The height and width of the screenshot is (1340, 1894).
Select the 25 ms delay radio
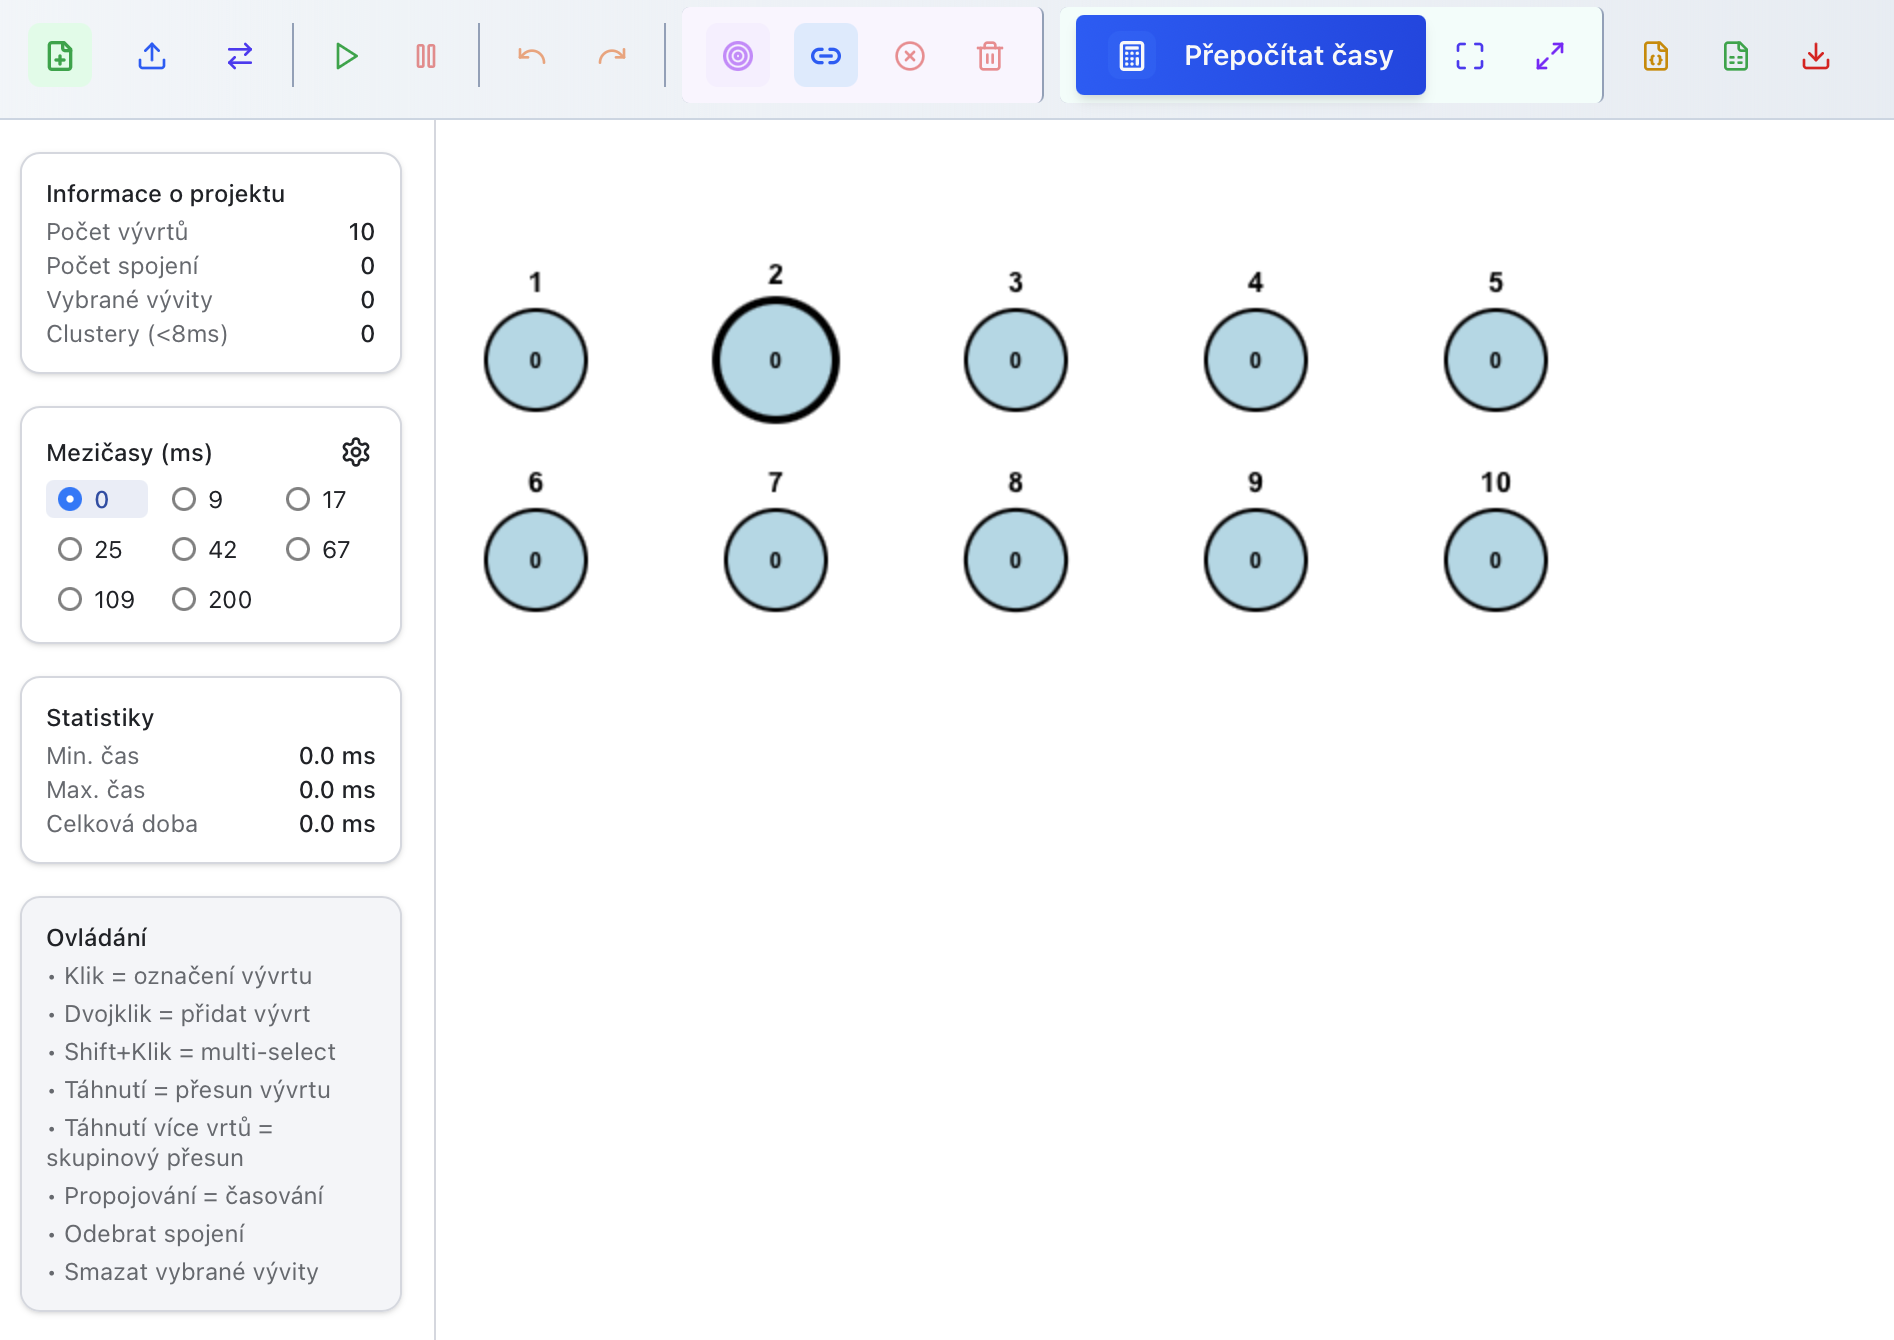click(x=70, y=549)
